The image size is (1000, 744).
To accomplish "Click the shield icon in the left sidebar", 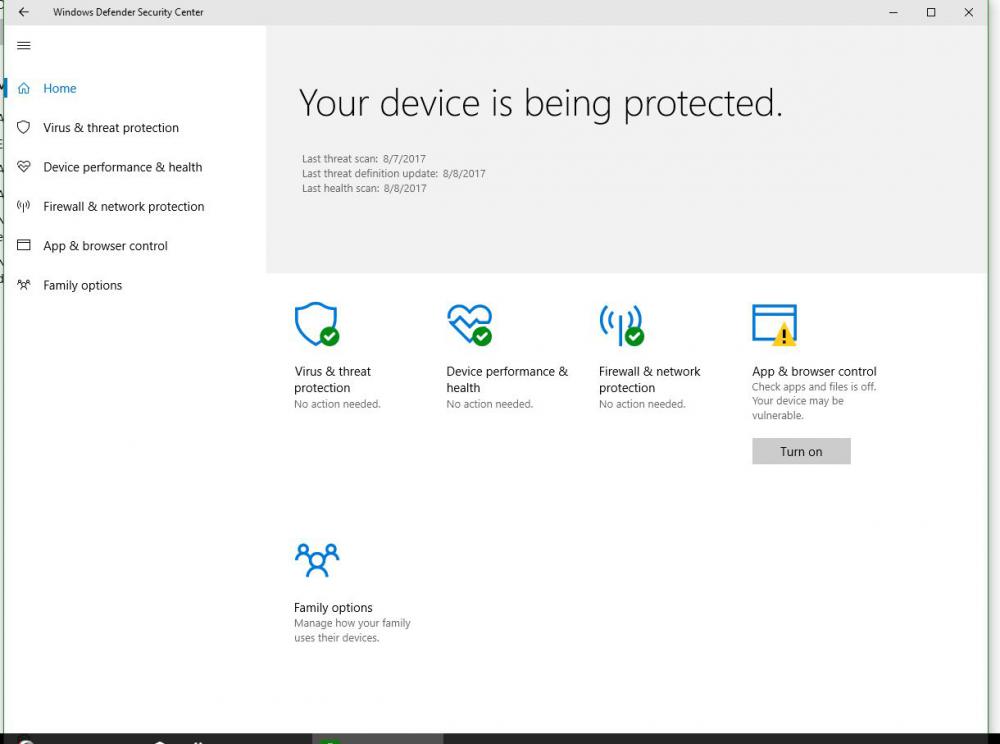I will pos(24,128).
